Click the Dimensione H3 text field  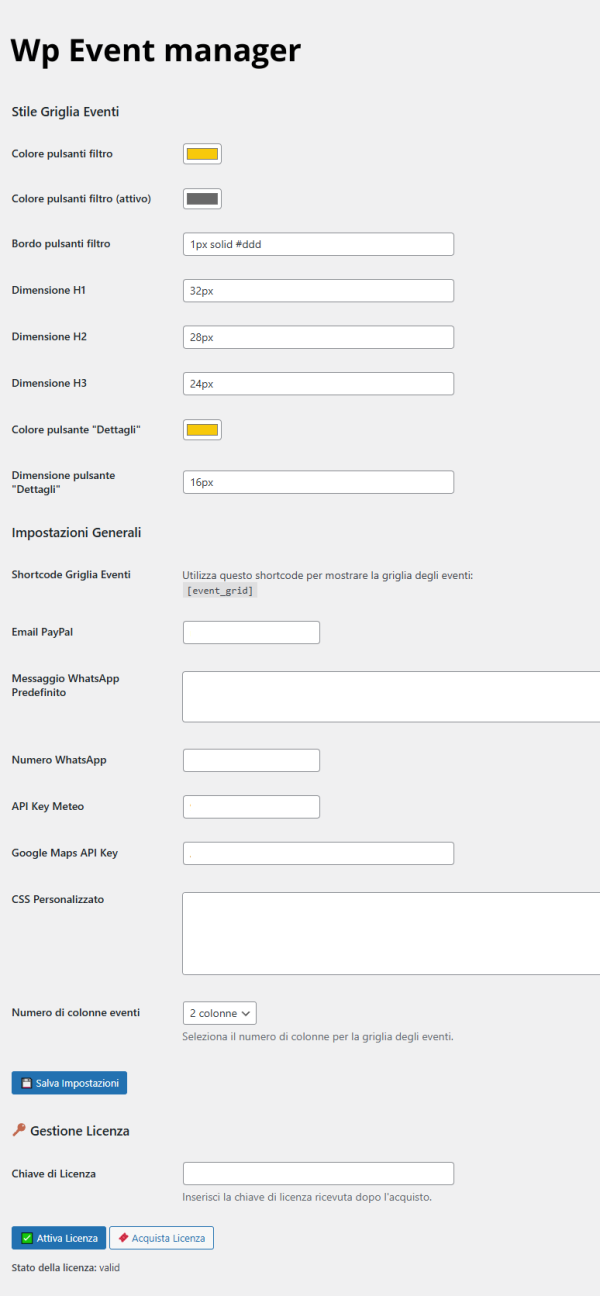click(318, 383)
